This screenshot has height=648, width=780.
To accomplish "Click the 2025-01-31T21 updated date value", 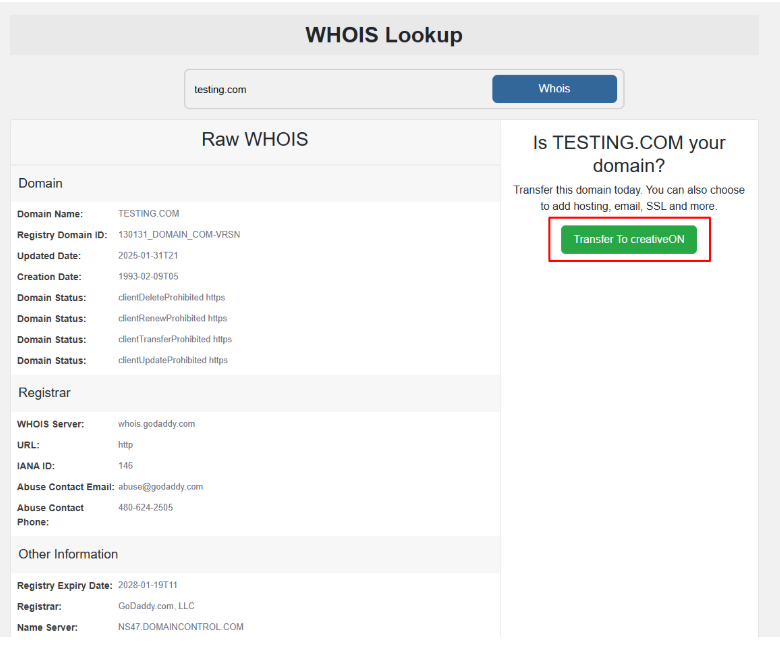I will coord(148,256).
